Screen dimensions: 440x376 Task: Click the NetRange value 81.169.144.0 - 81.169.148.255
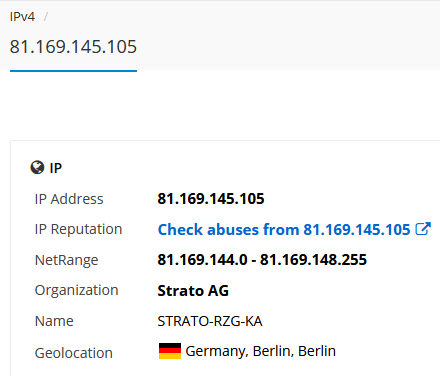[x=262, y=260]
